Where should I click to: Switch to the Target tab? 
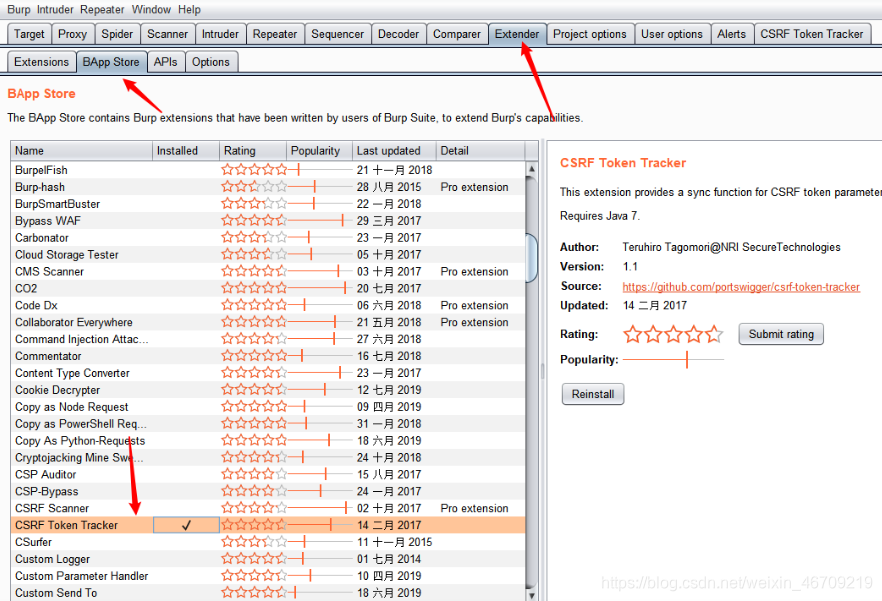pos(29,34)
